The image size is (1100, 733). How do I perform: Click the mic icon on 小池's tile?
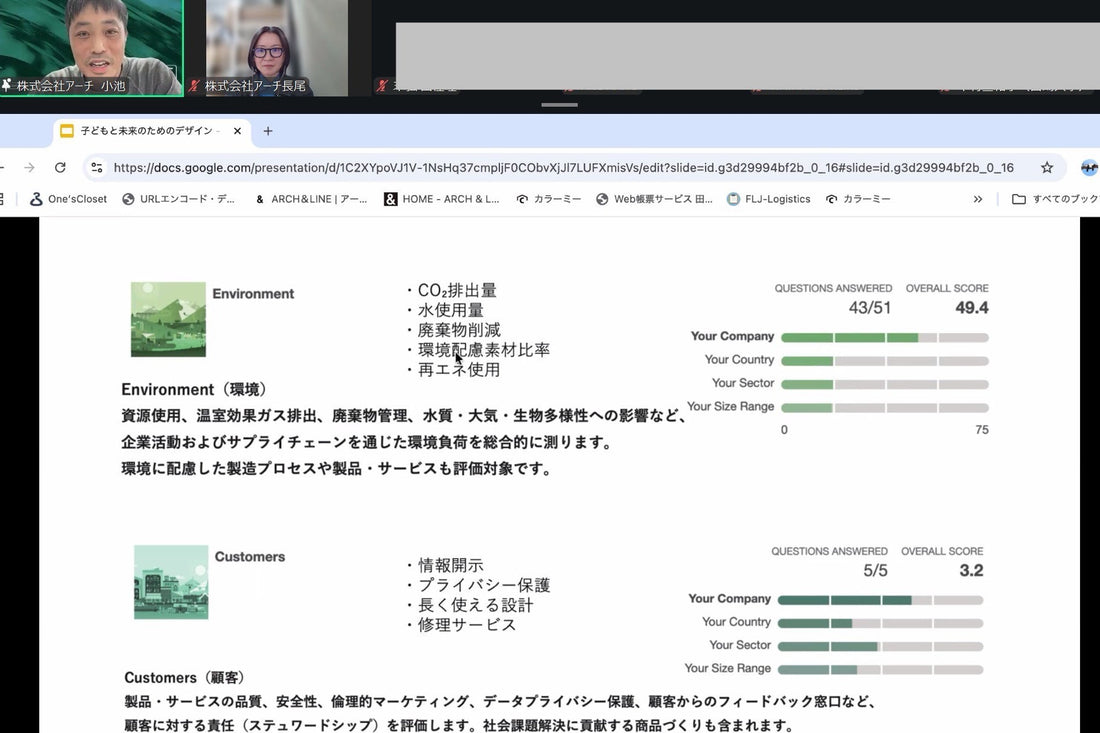[x=6, y=86]
